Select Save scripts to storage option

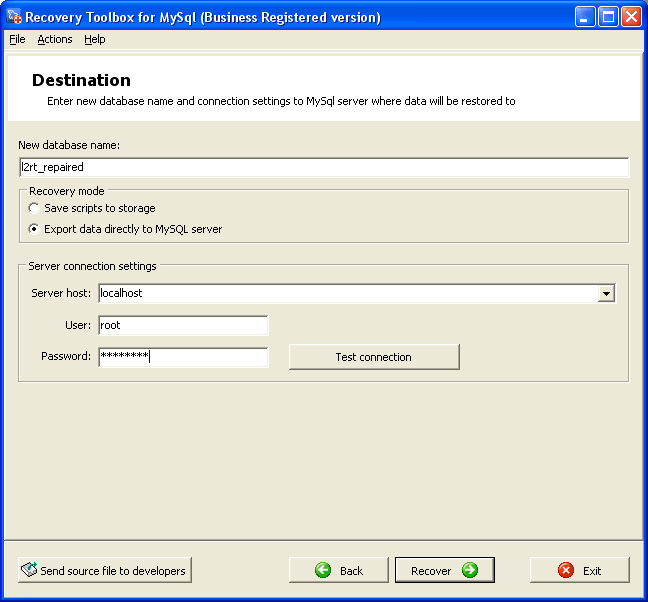[x=35, y=209]
